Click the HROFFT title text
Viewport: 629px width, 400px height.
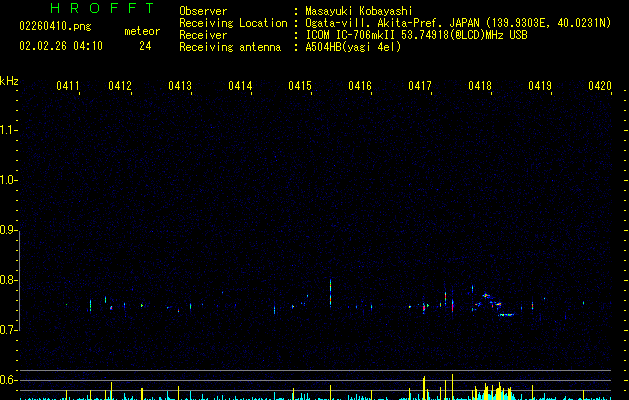click(x=102, y=8)
